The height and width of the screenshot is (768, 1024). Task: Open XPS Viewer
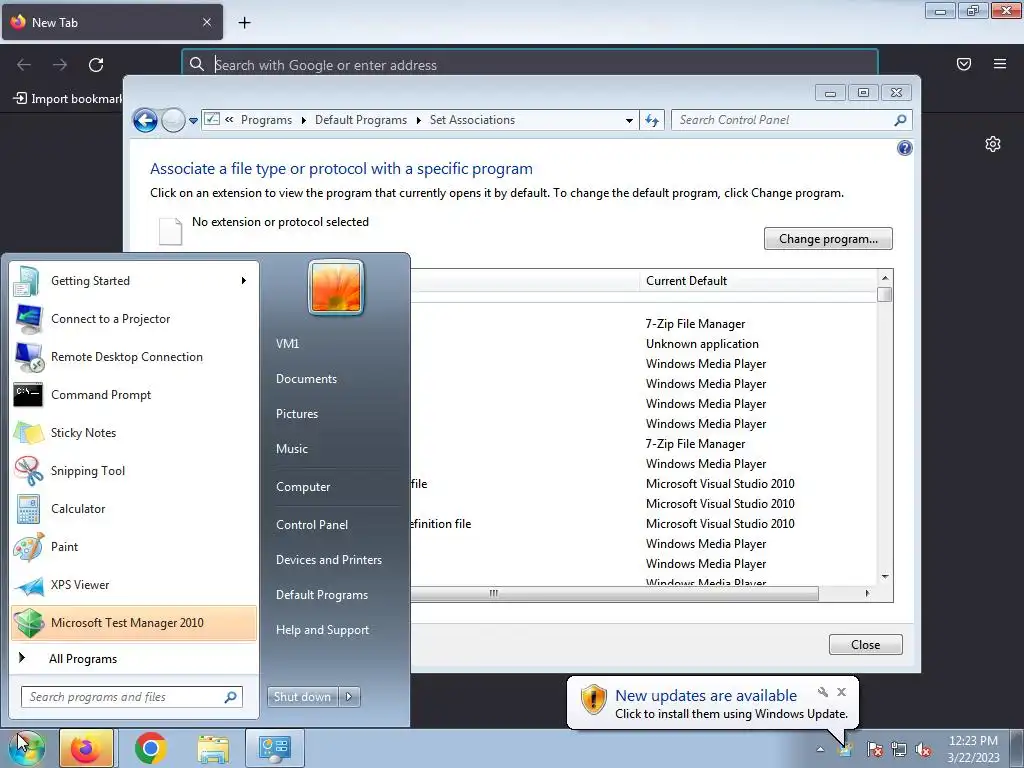coord(134,584)
